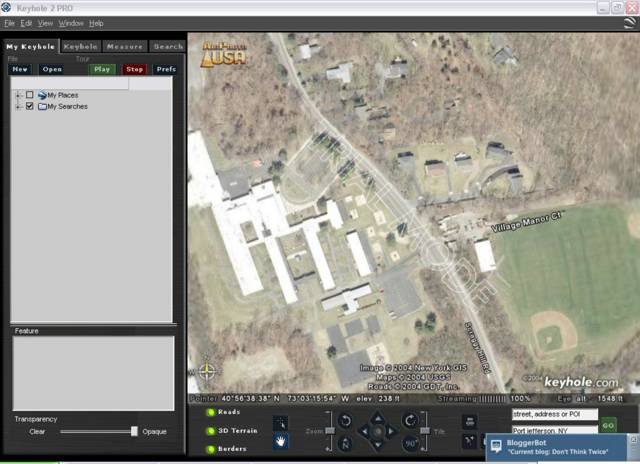Switch to the Keyhole tab
Screen dimensions: 640x464
(81, 47)
